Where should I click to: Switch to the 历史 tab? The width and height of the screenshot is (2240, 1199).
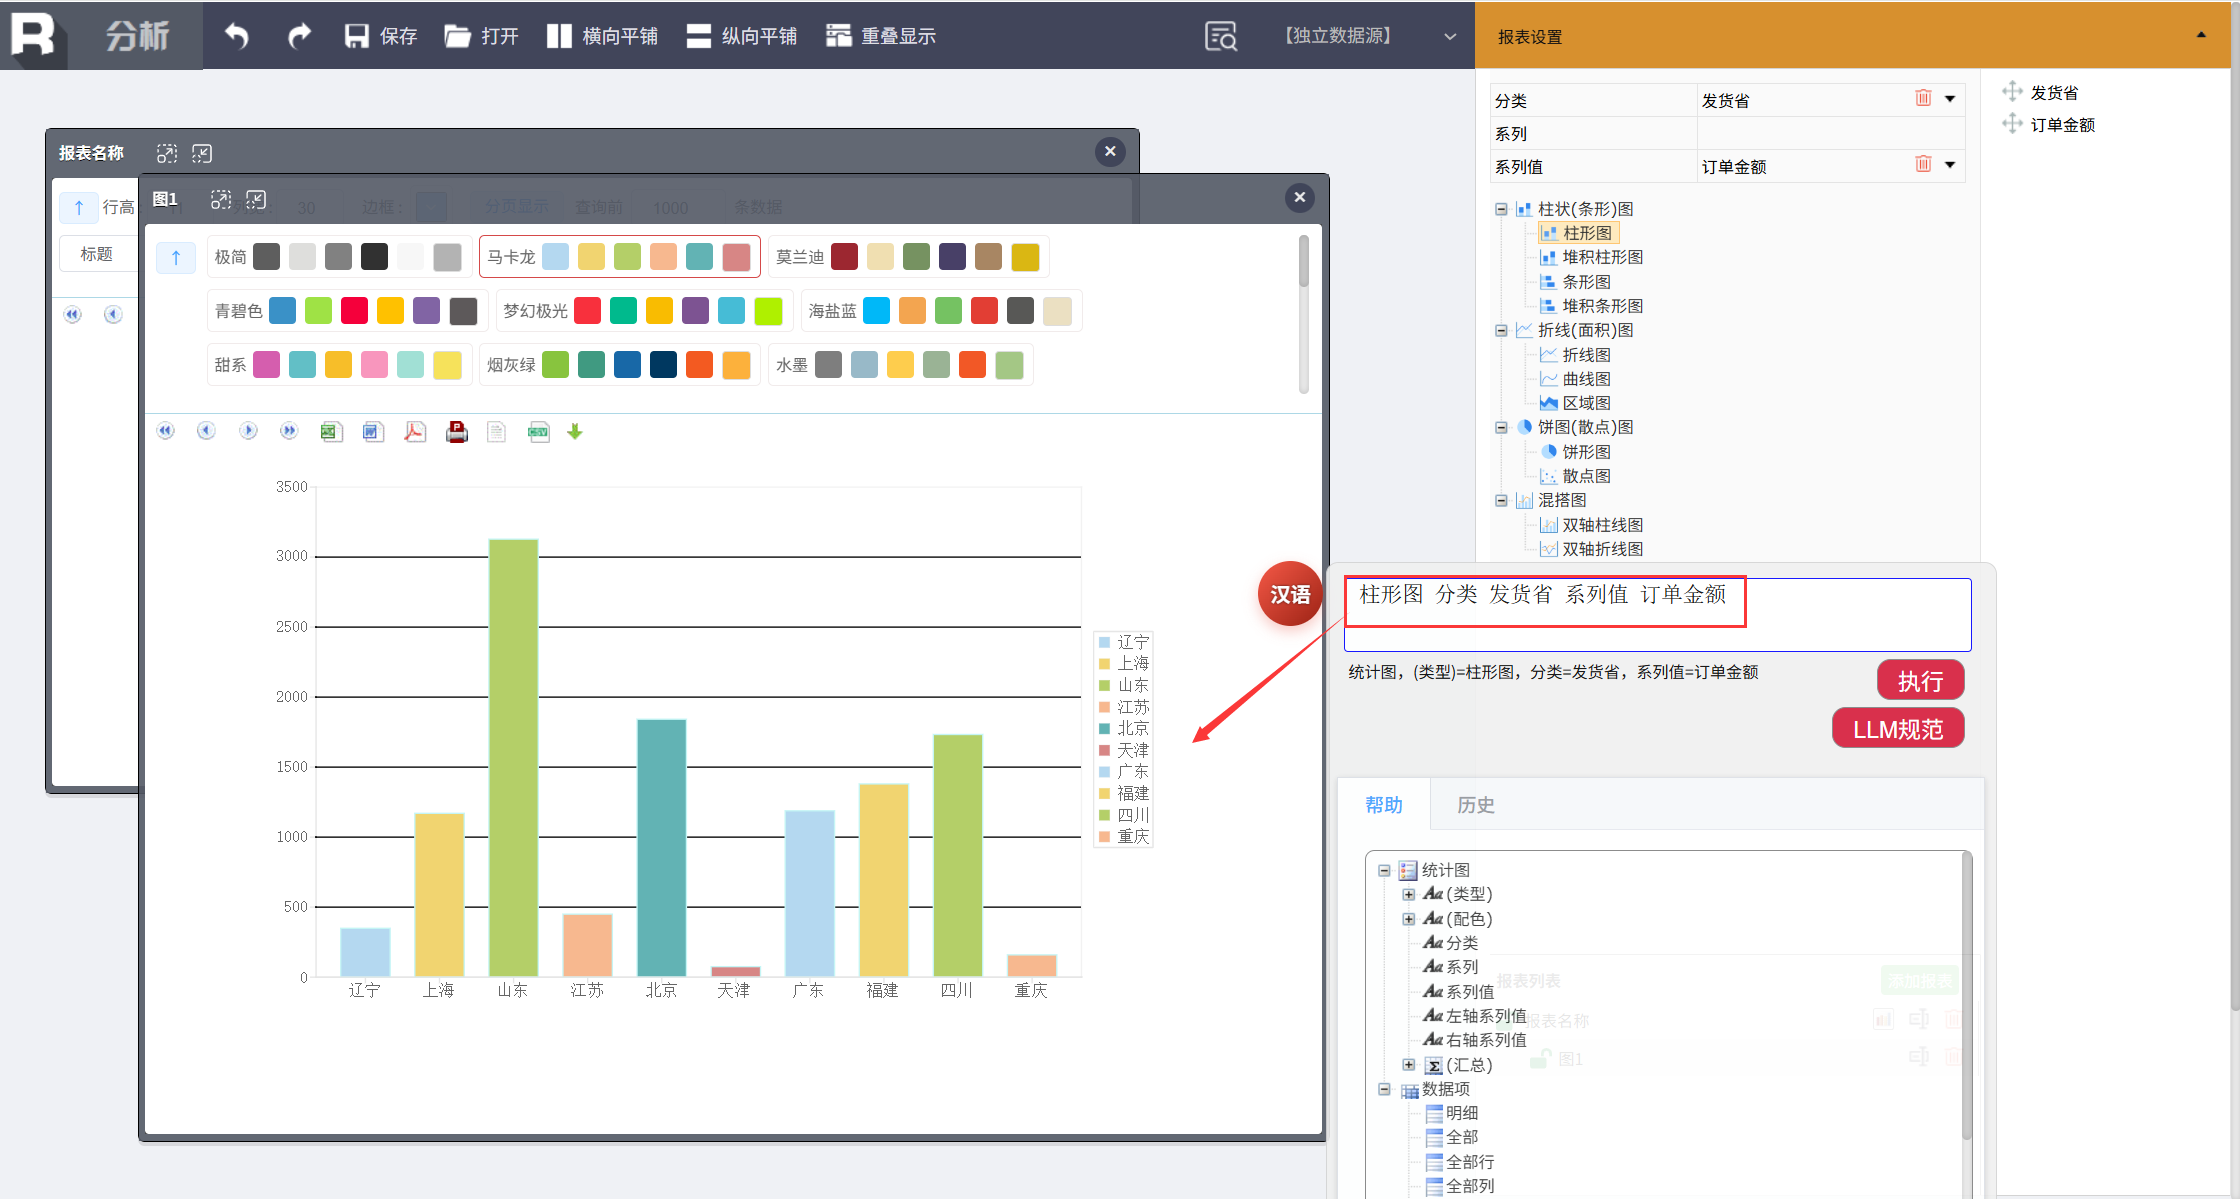point(1475,805)
